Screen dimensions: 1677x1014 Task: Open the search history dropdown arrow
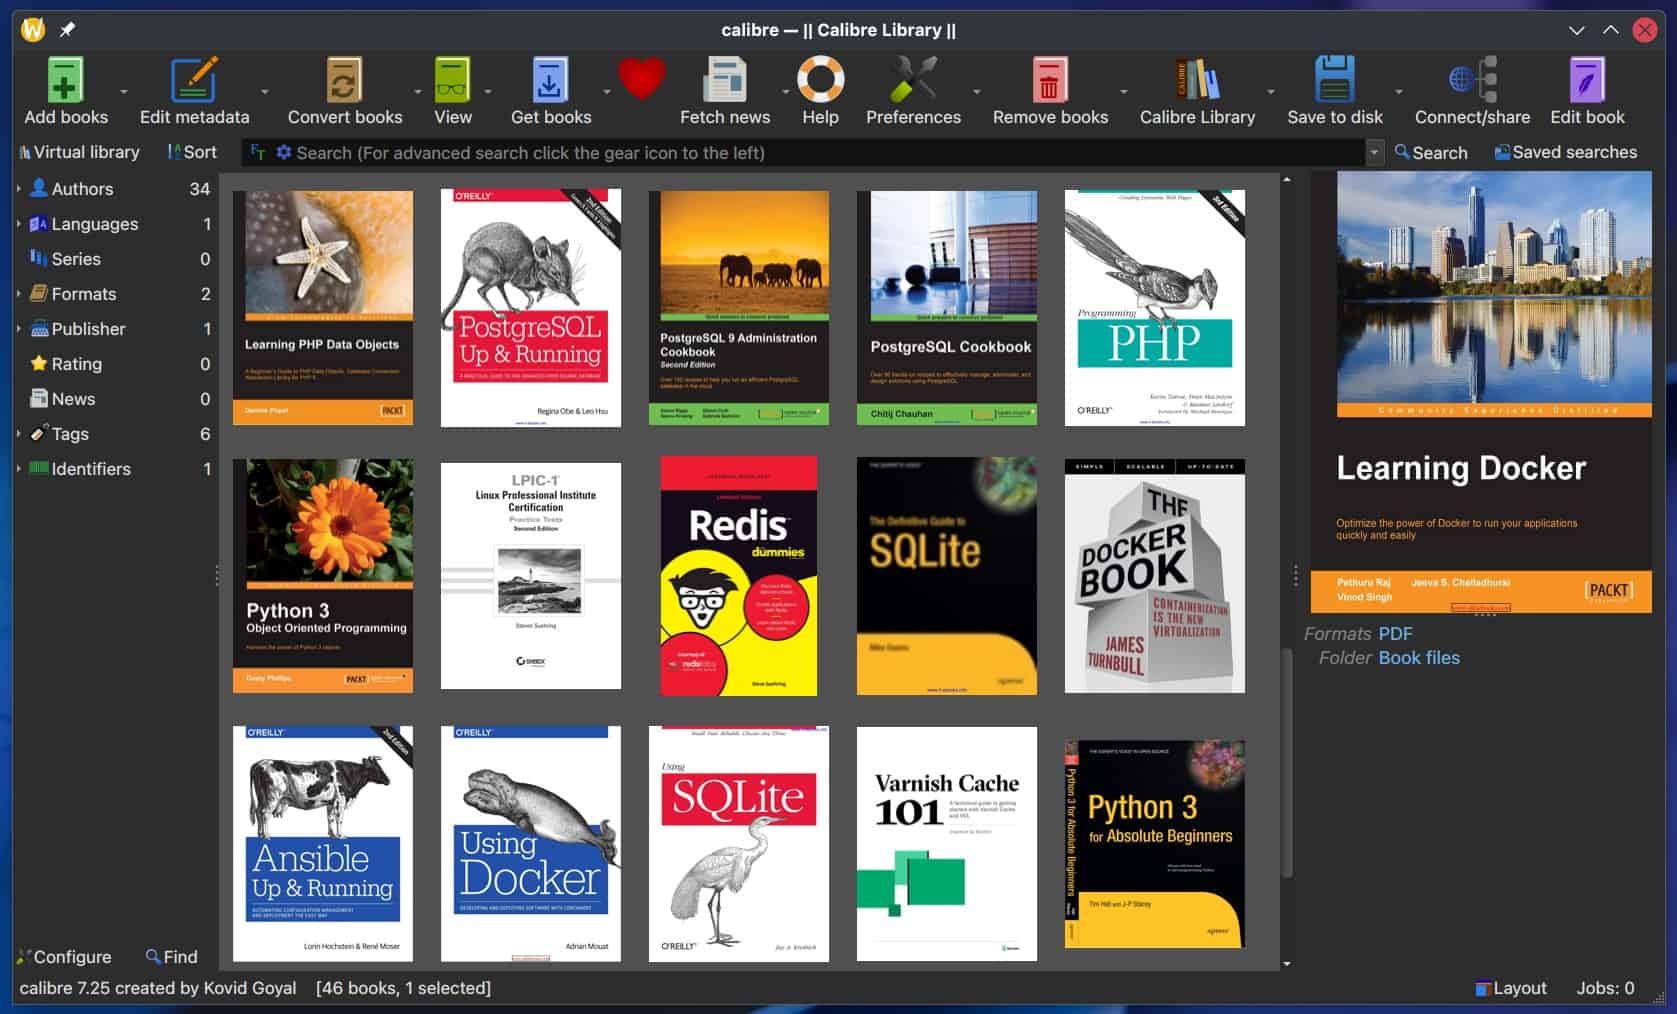(x=1376, y=152)
